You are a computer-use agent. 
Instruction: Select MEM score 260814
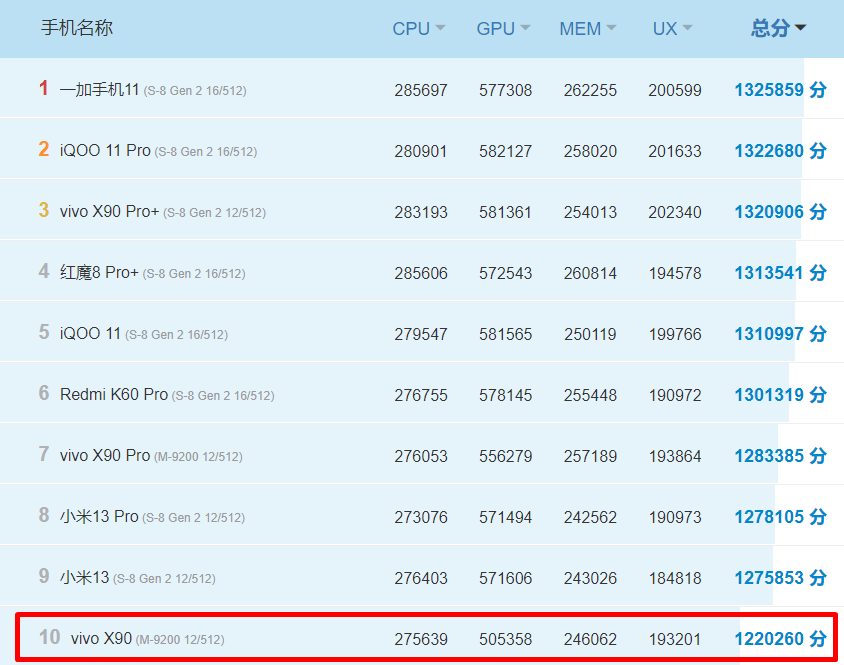[x=590, y=273]
